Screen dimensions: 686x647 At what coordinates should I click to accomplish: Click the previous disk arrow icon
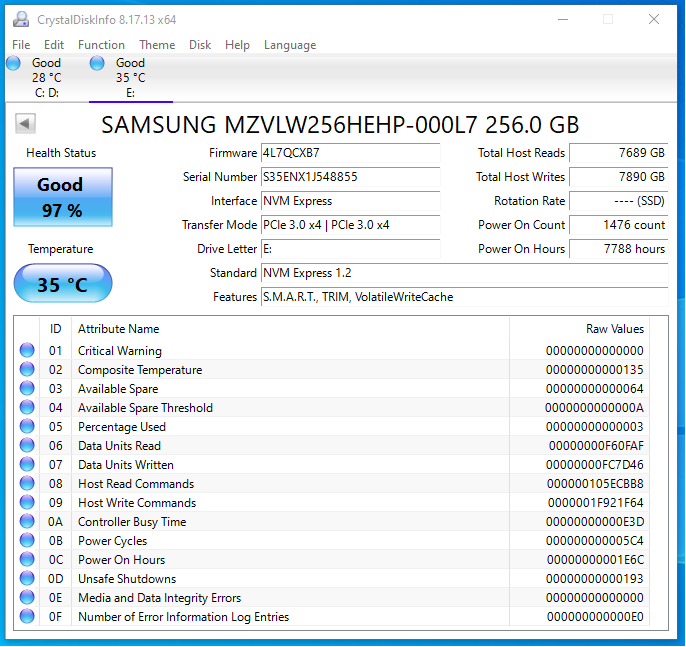(x=25, y=123)
